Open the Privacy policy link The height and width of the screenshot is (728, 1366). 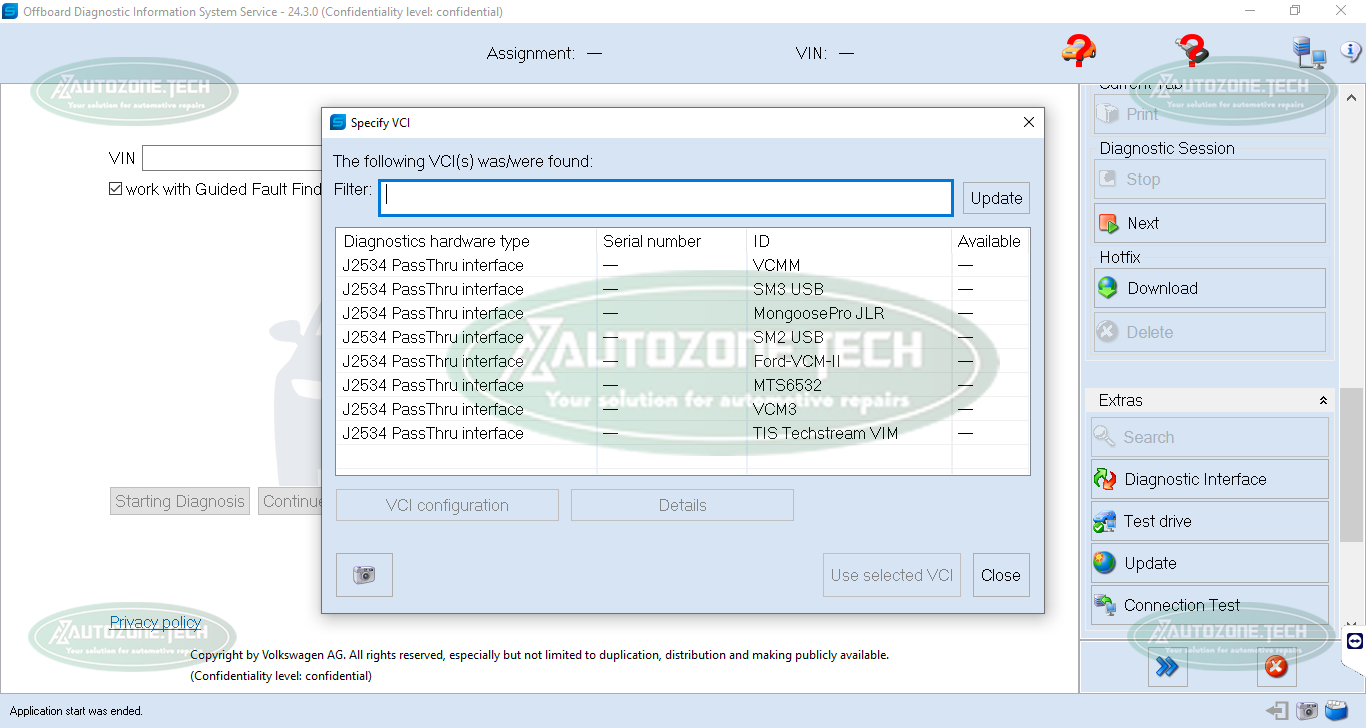[155, 622]
